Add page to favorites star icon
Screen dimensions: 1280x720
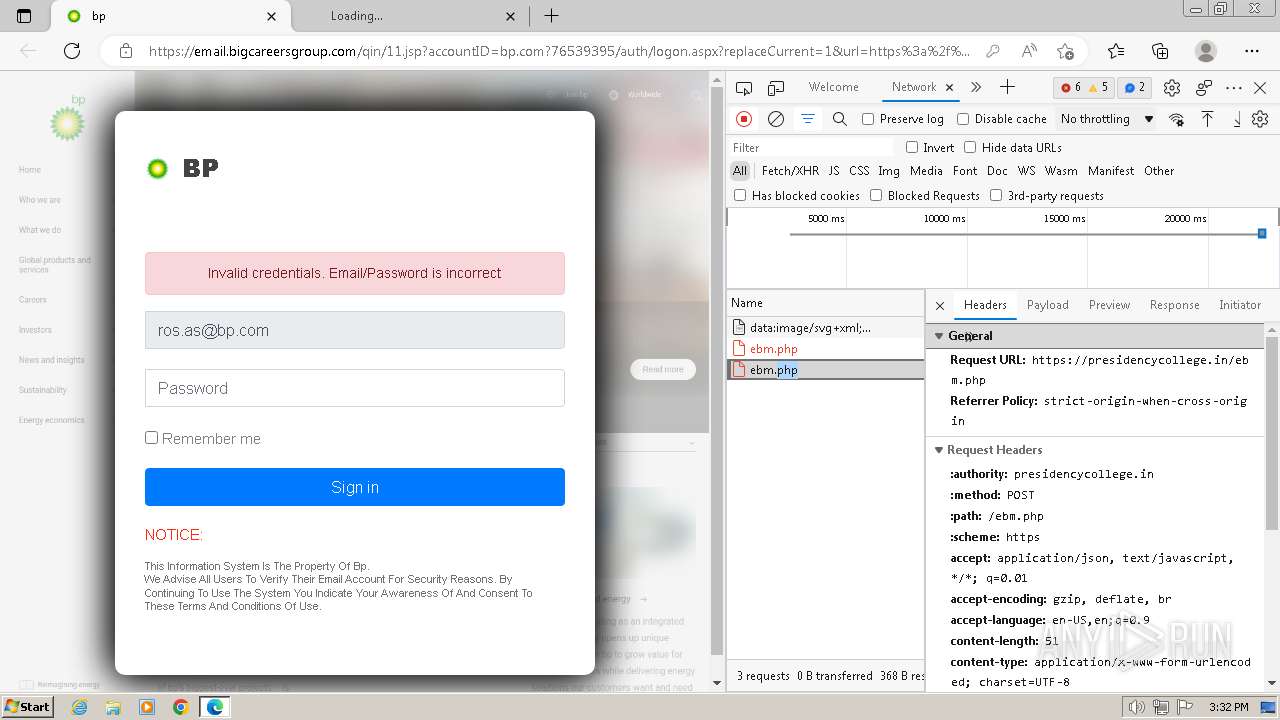(1065, 51)
